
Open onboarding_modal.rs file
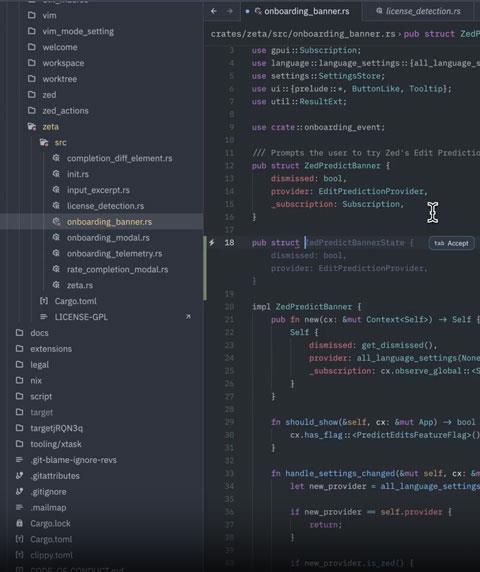[x=108, y=237]
